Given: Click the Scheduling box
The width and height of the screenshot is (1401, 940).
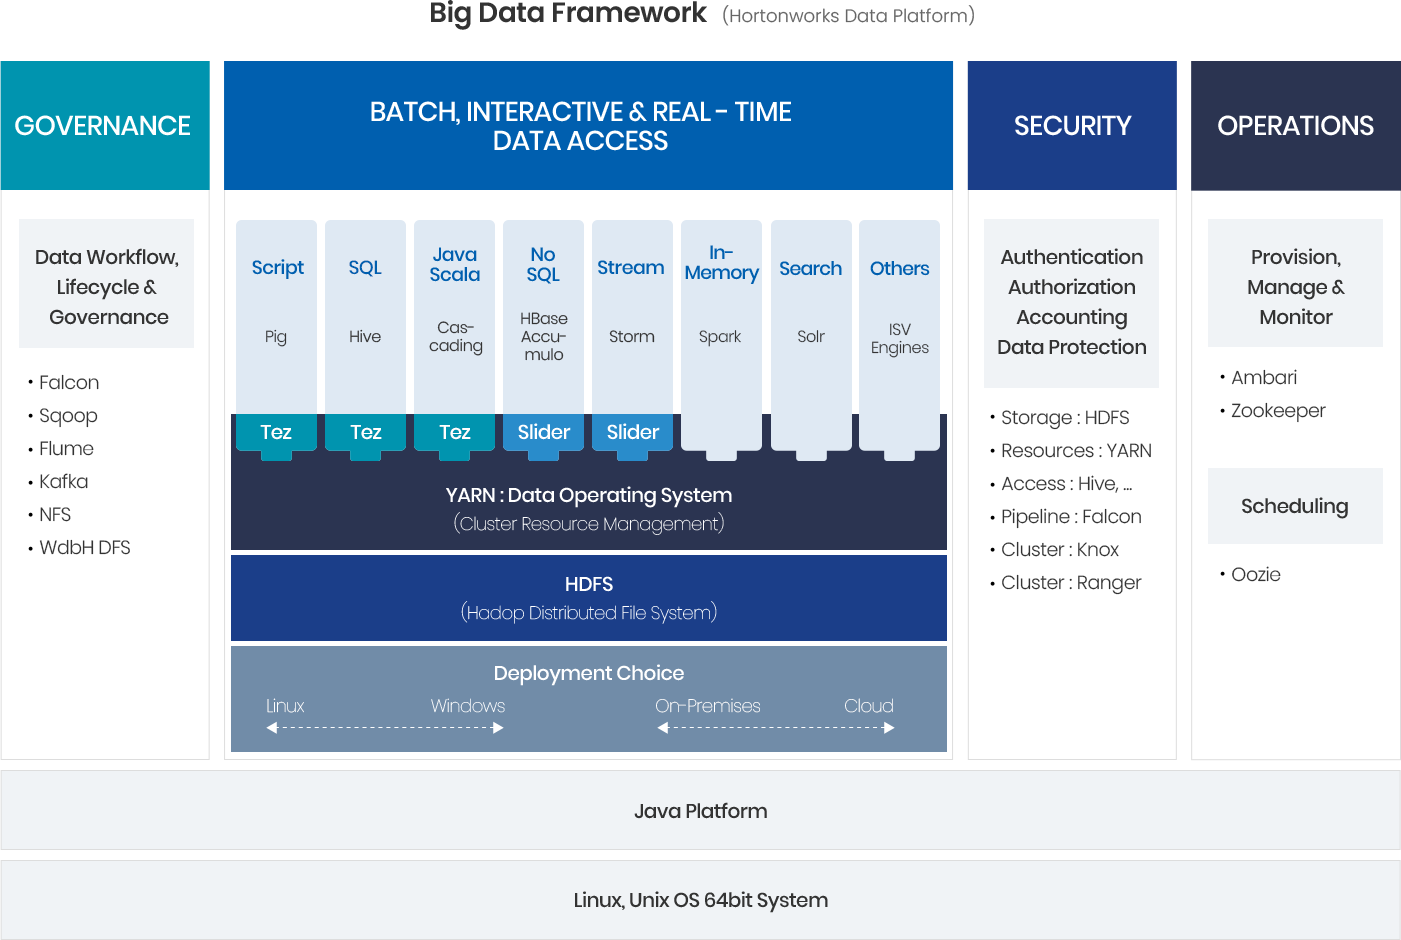Looking at the screenshot, I should point(1296,506).
